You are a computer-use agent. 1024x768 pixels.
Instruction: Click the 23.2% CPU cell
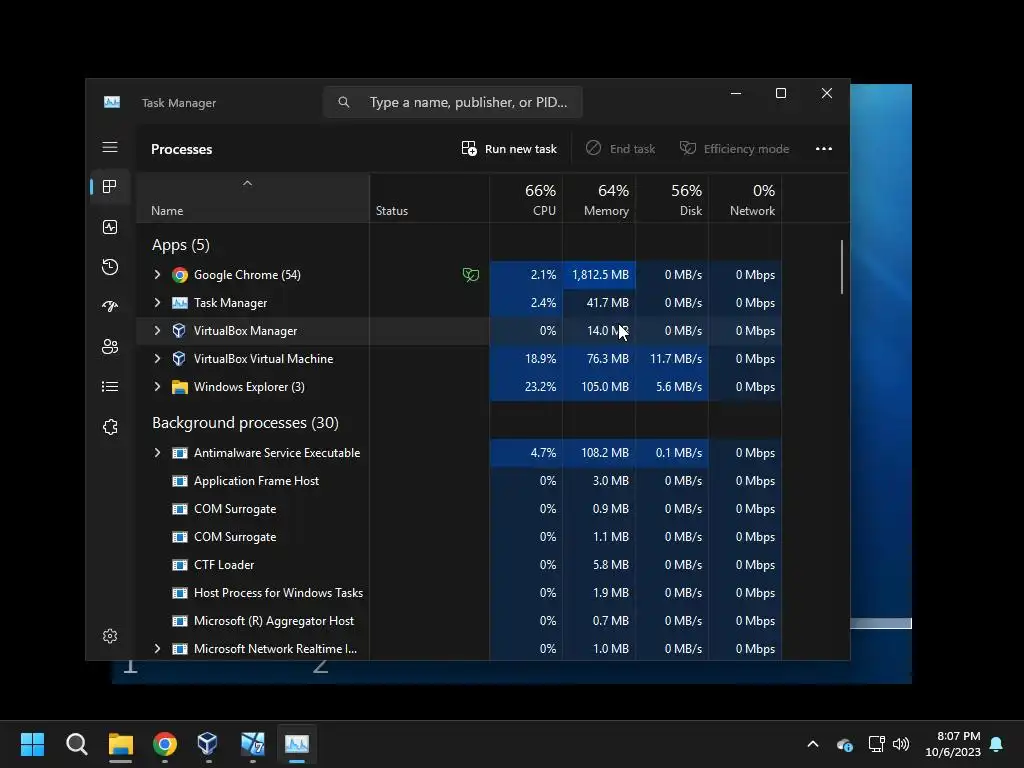click(x=526, y=387)
